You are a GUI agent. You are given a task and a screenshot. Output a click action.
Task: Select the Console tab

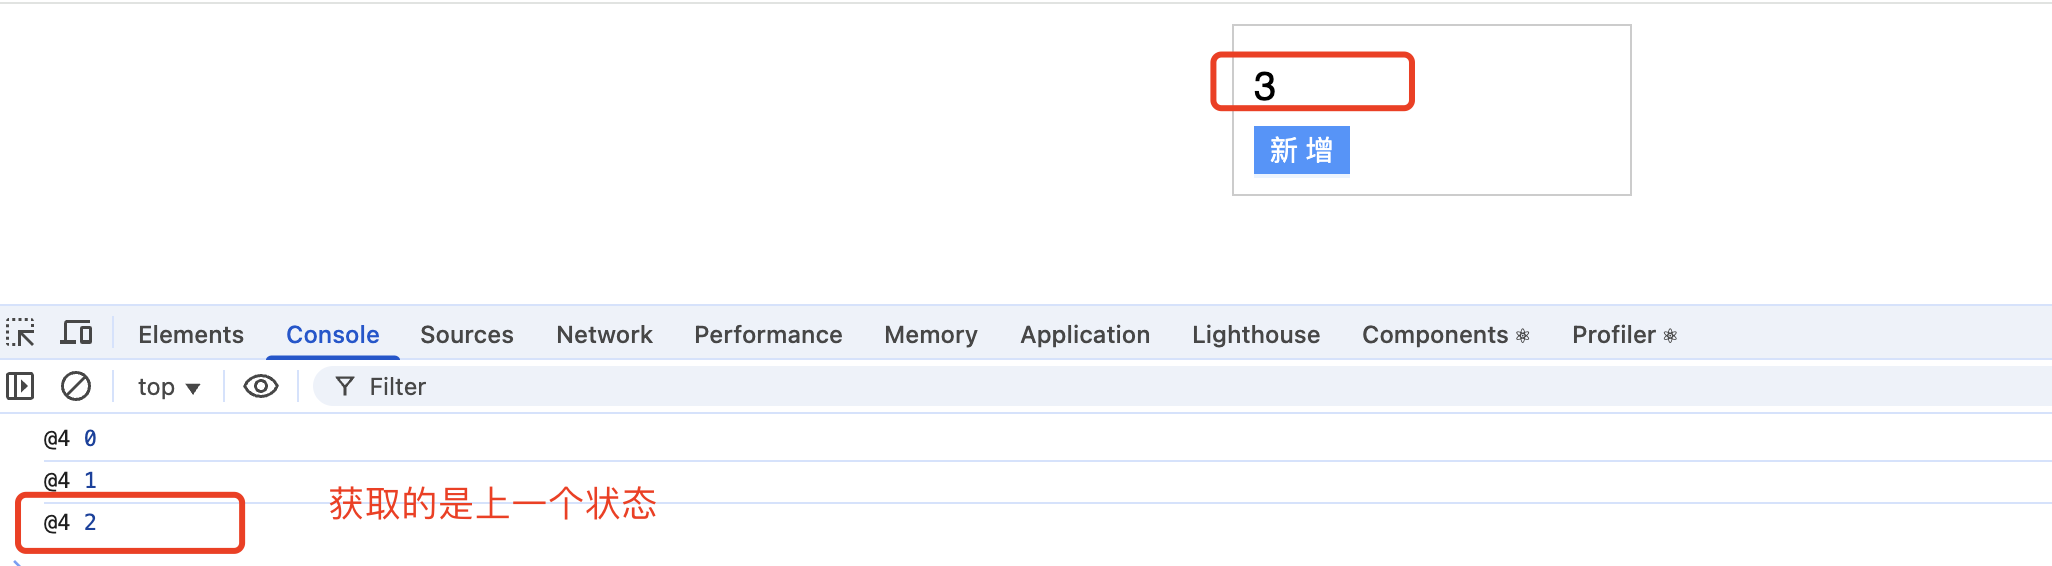333,335
